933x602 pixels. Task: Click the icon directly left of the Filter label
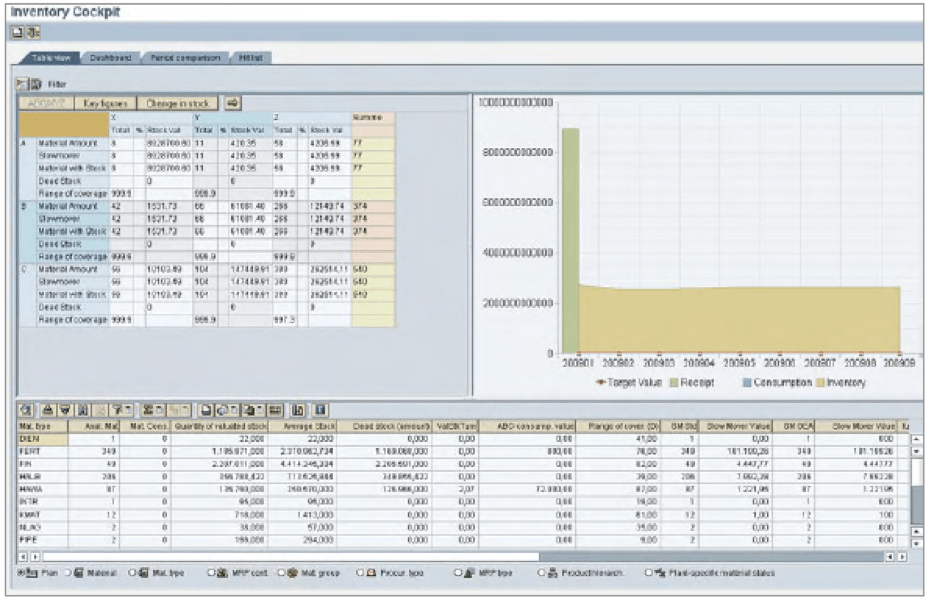click(36, 84)
